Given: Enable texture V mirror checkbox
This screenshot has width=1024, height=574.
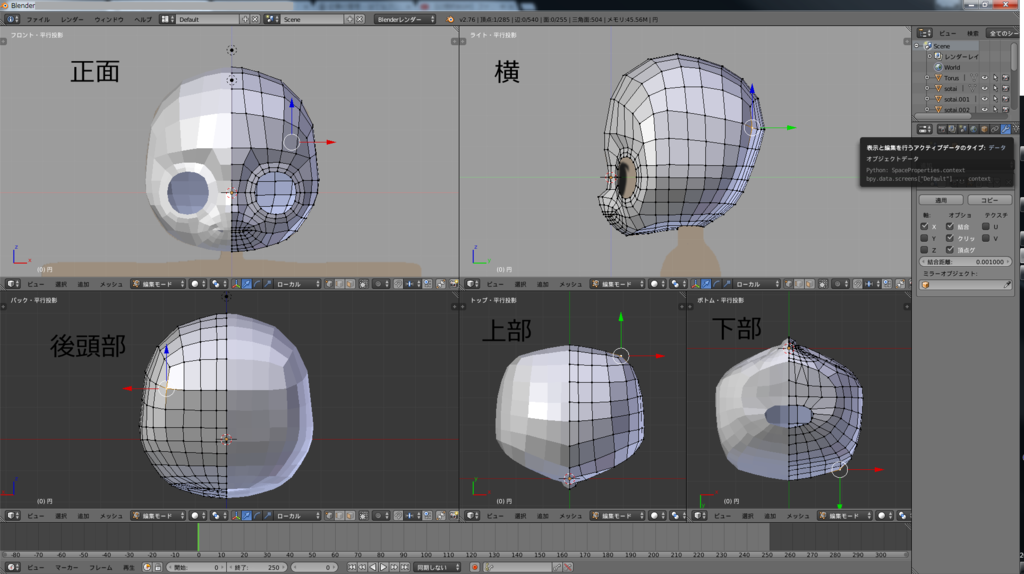Looking at the screenshot, I should pyautogui.click(x=985, y=238).
